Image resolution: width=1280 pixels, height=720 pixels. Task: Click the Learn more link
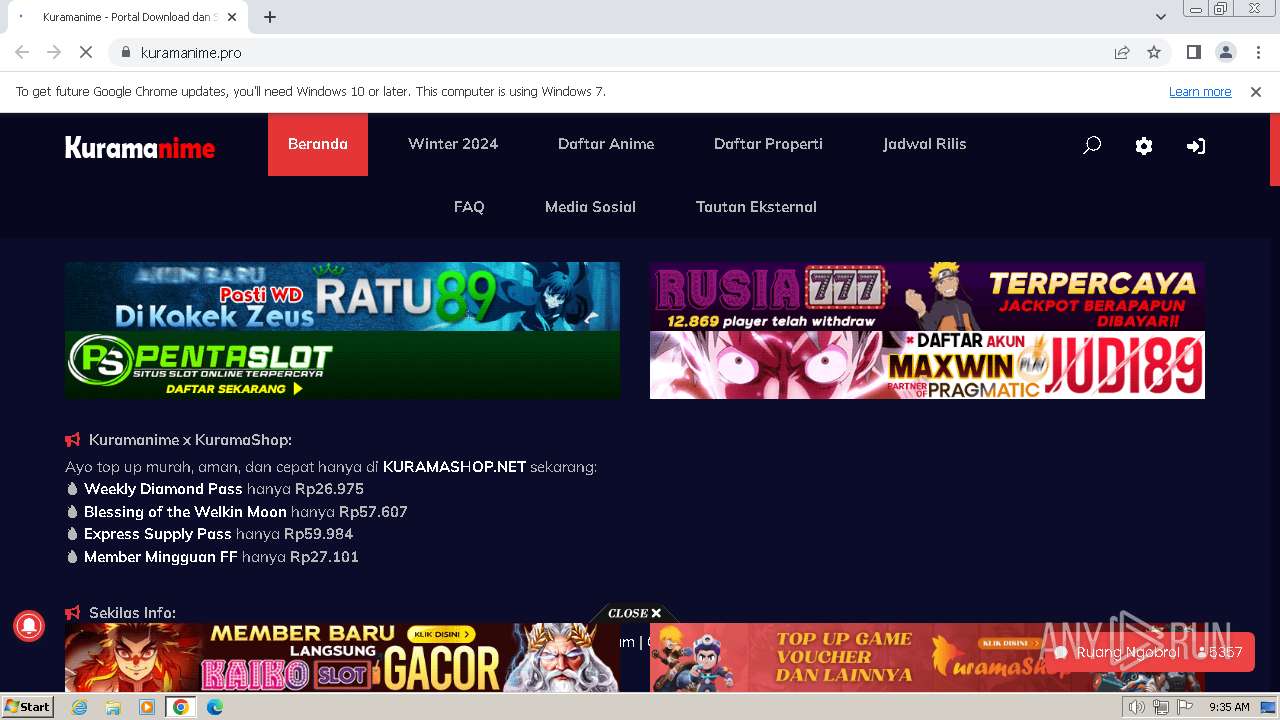[1200, 91]
